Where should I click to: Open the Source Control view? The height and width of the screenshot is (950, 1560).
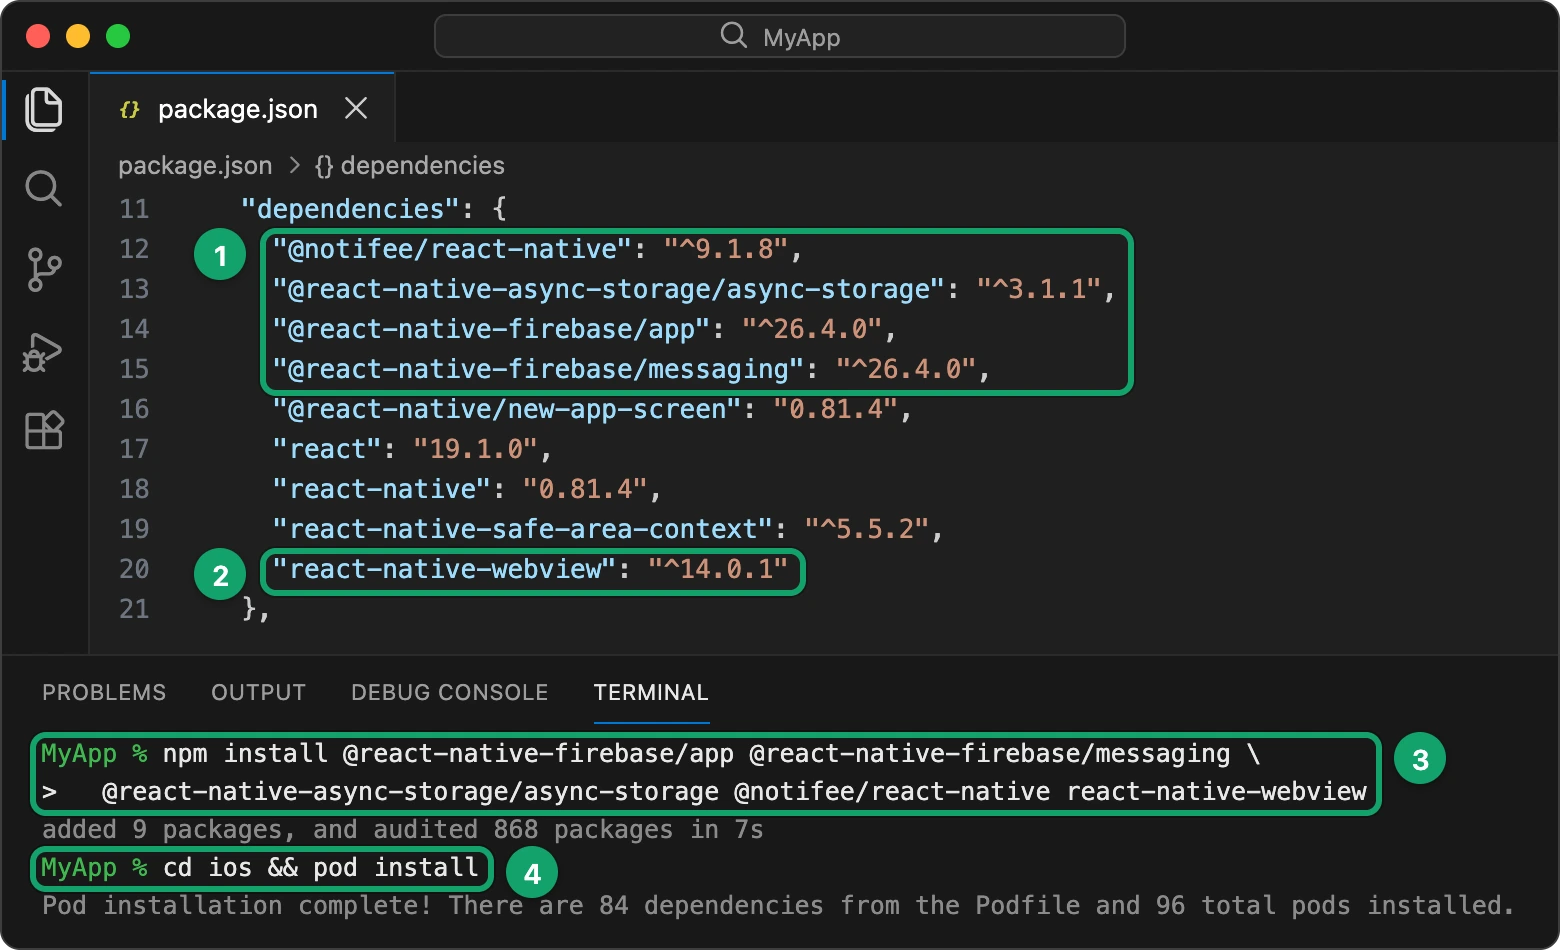(x=44, y=270)
